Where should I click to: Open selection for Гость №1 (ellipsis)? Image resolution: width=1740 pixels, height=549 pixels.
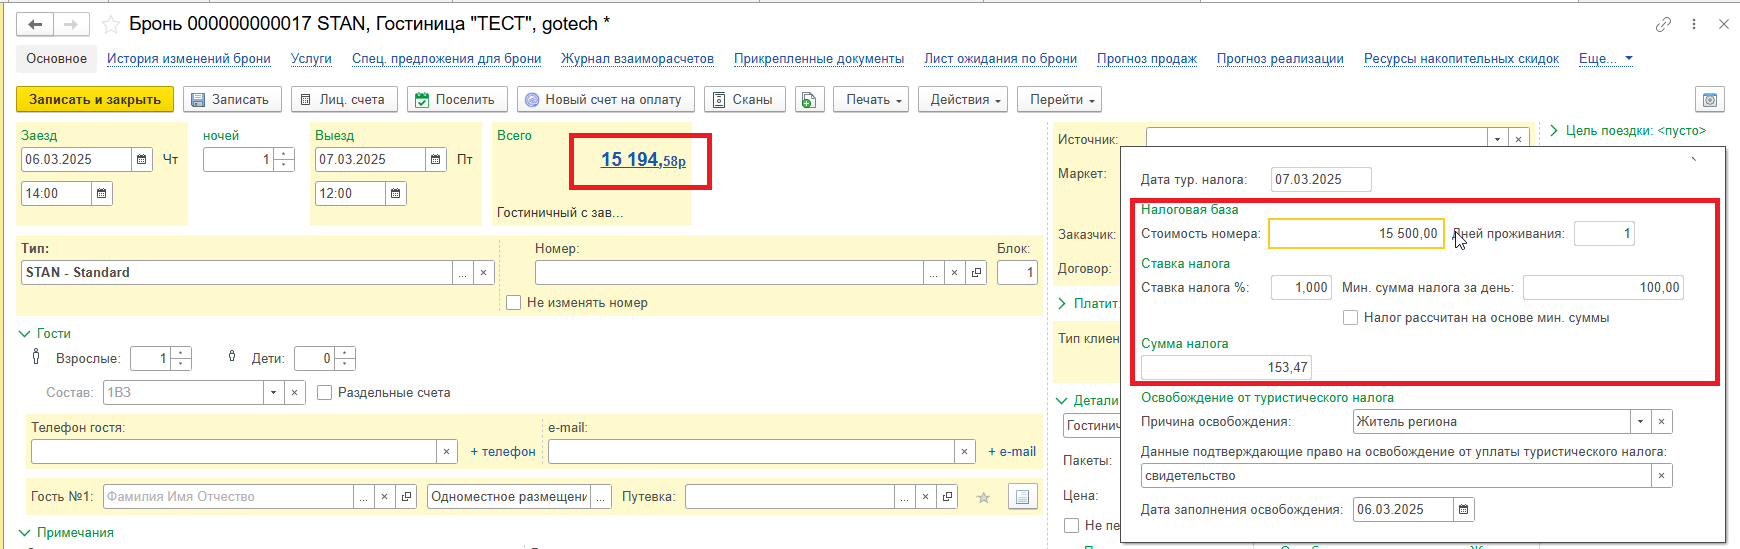pos(364,496)
